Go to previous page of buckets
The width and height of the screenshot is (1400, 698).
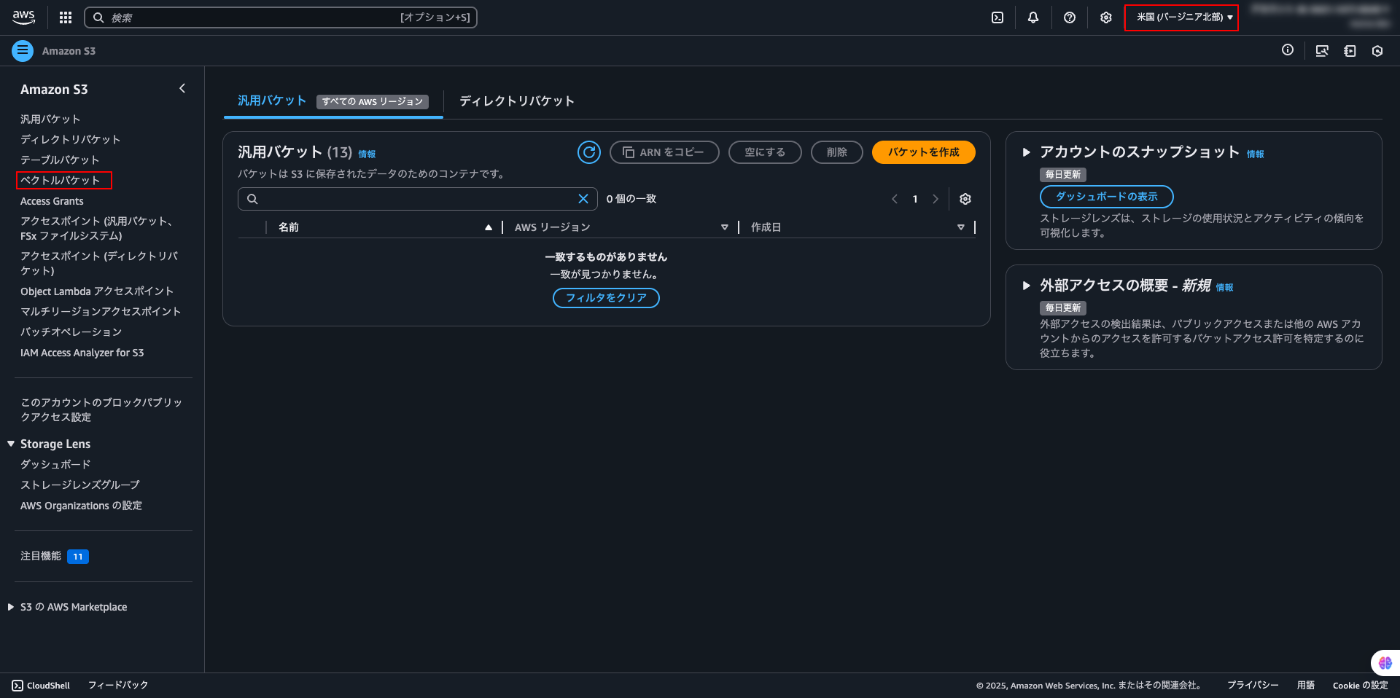tap(895, 199)
